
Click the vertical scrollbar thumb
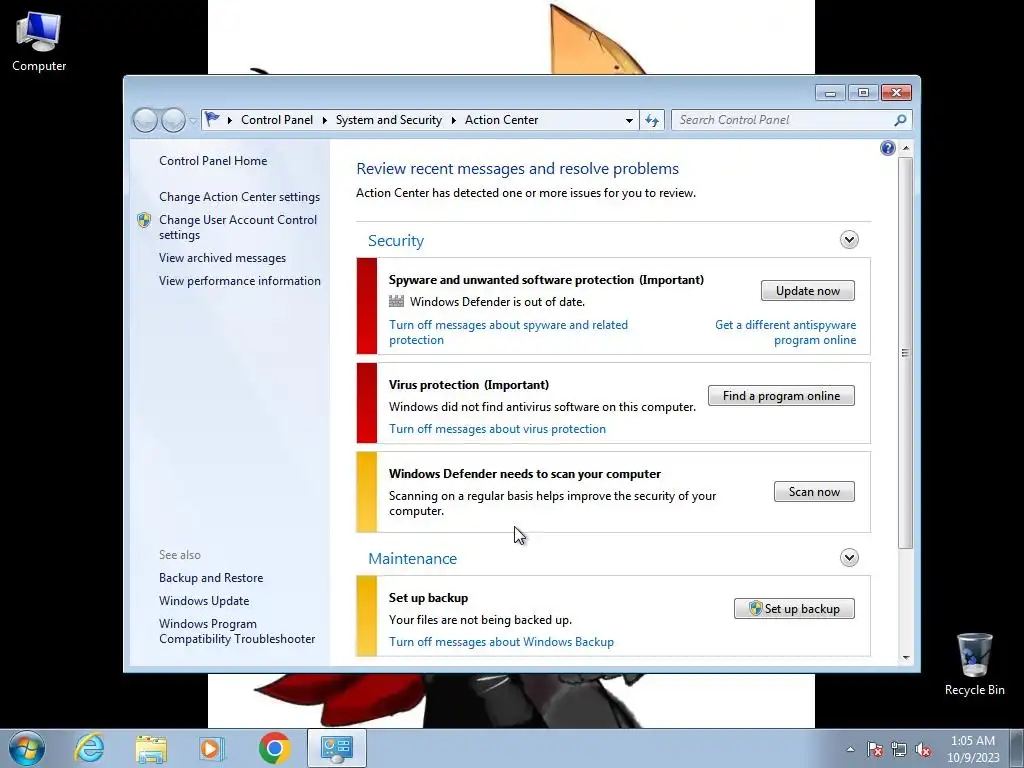click(905, 353)
